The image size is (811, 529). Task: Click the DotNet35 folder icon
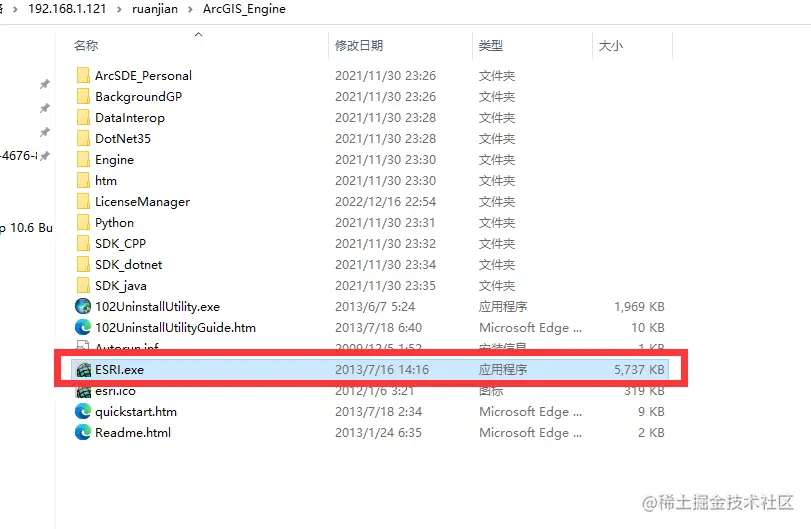(83, 139)
